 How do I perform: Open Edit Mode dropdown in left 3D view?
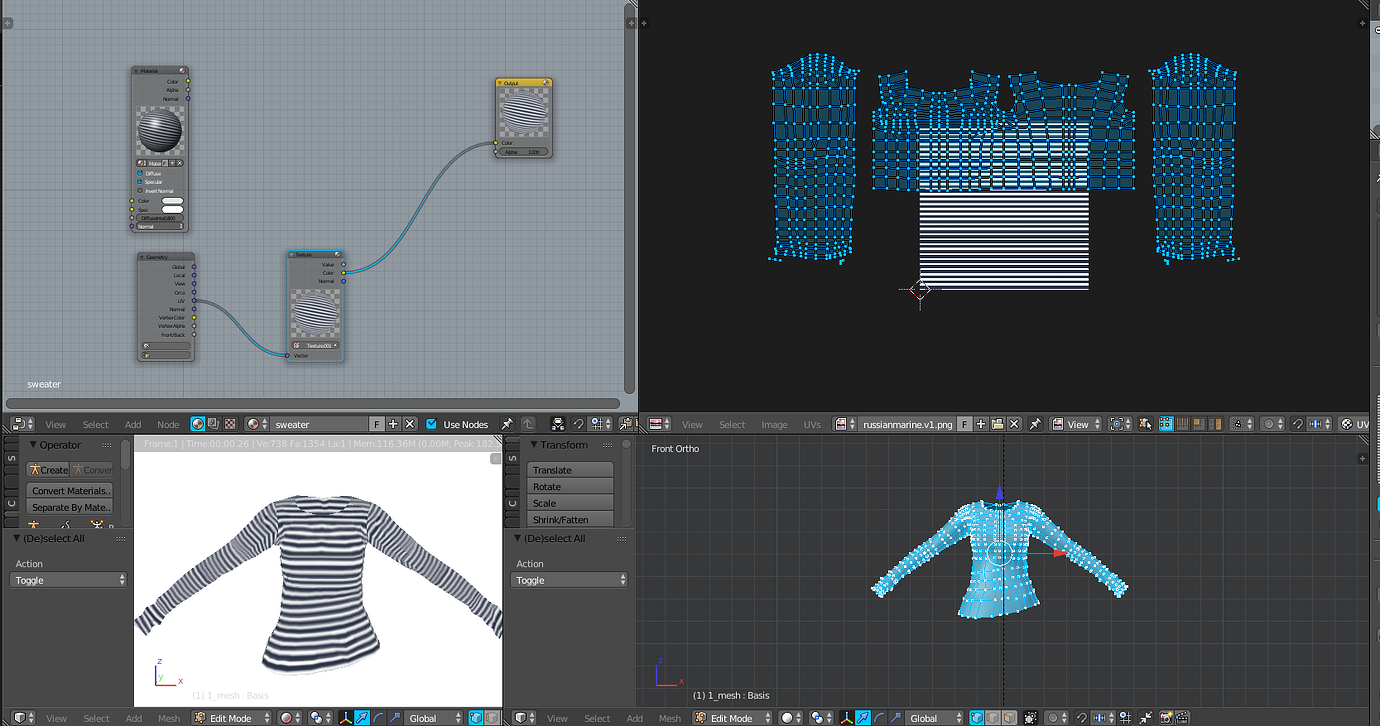tap(232, 718)
